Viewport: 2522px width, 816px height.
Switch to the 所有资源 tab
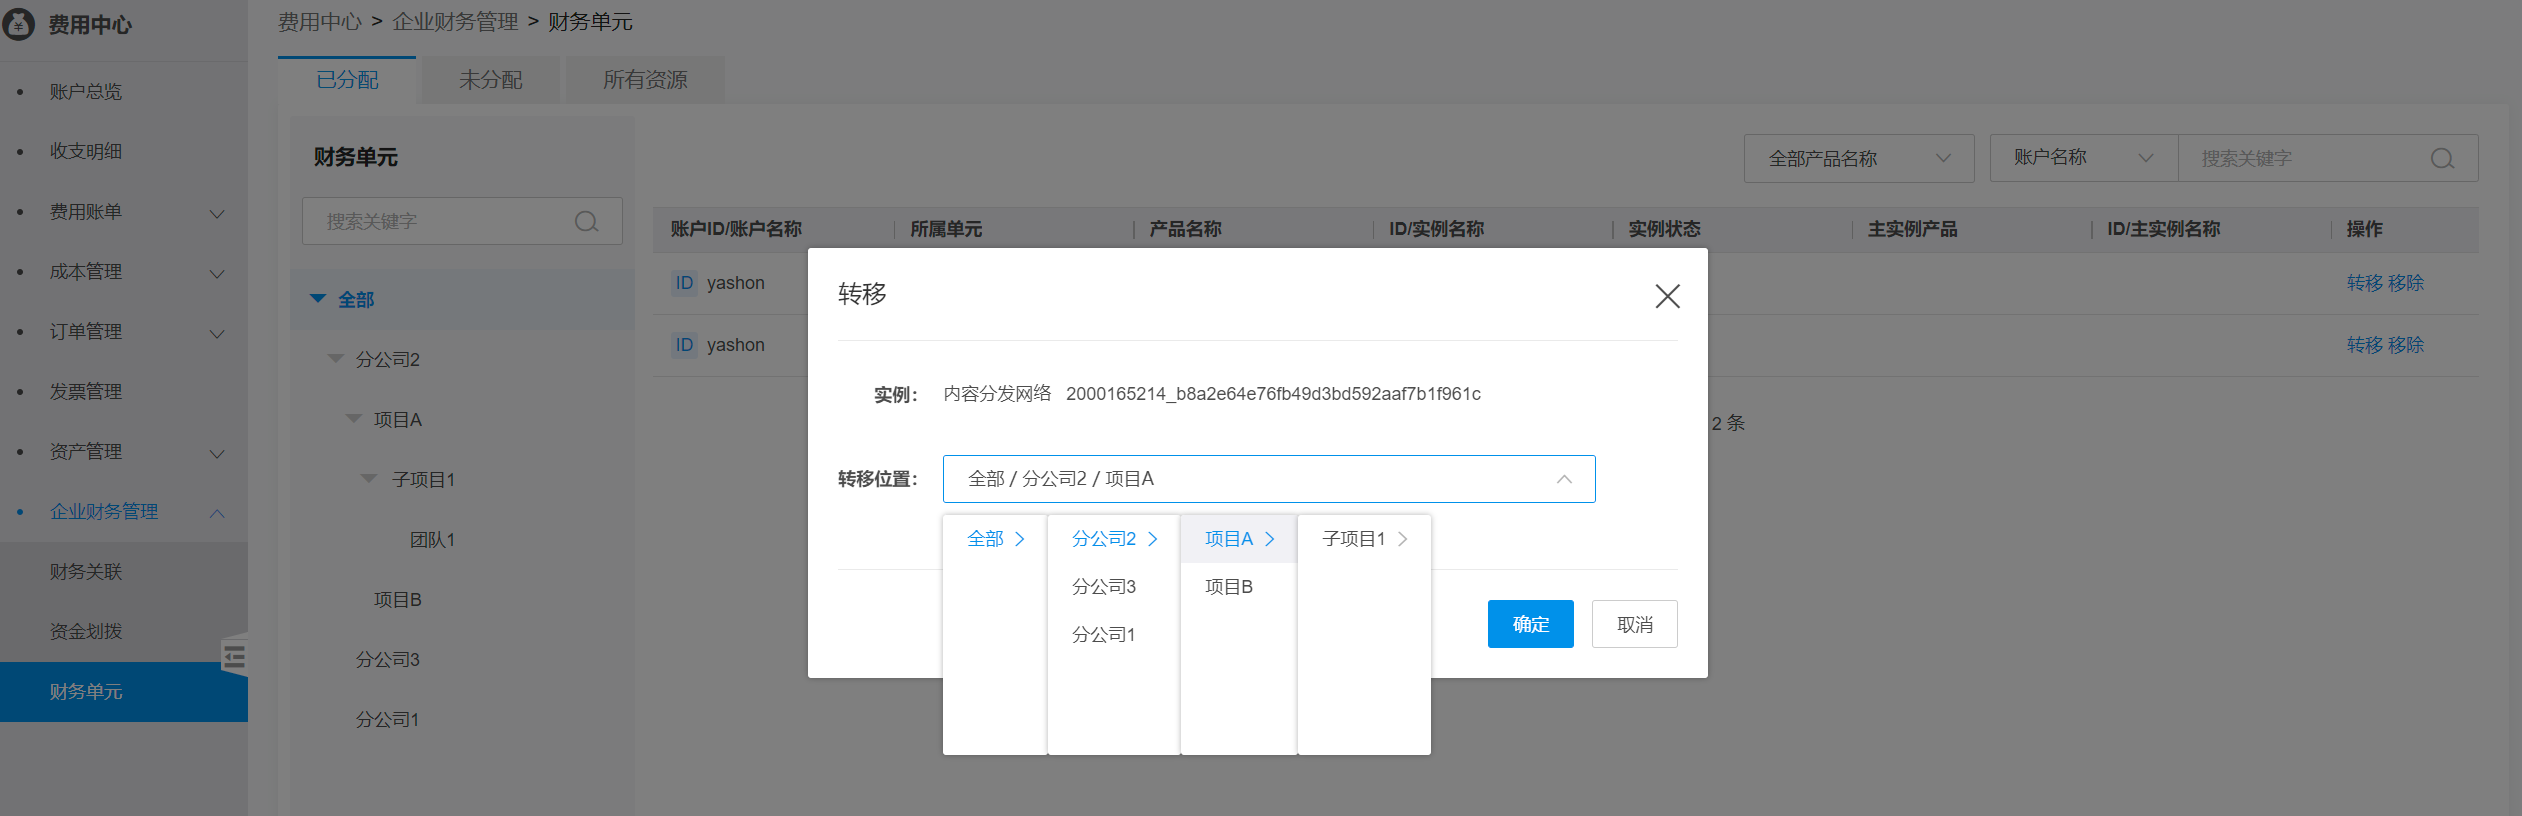point(645,80)
